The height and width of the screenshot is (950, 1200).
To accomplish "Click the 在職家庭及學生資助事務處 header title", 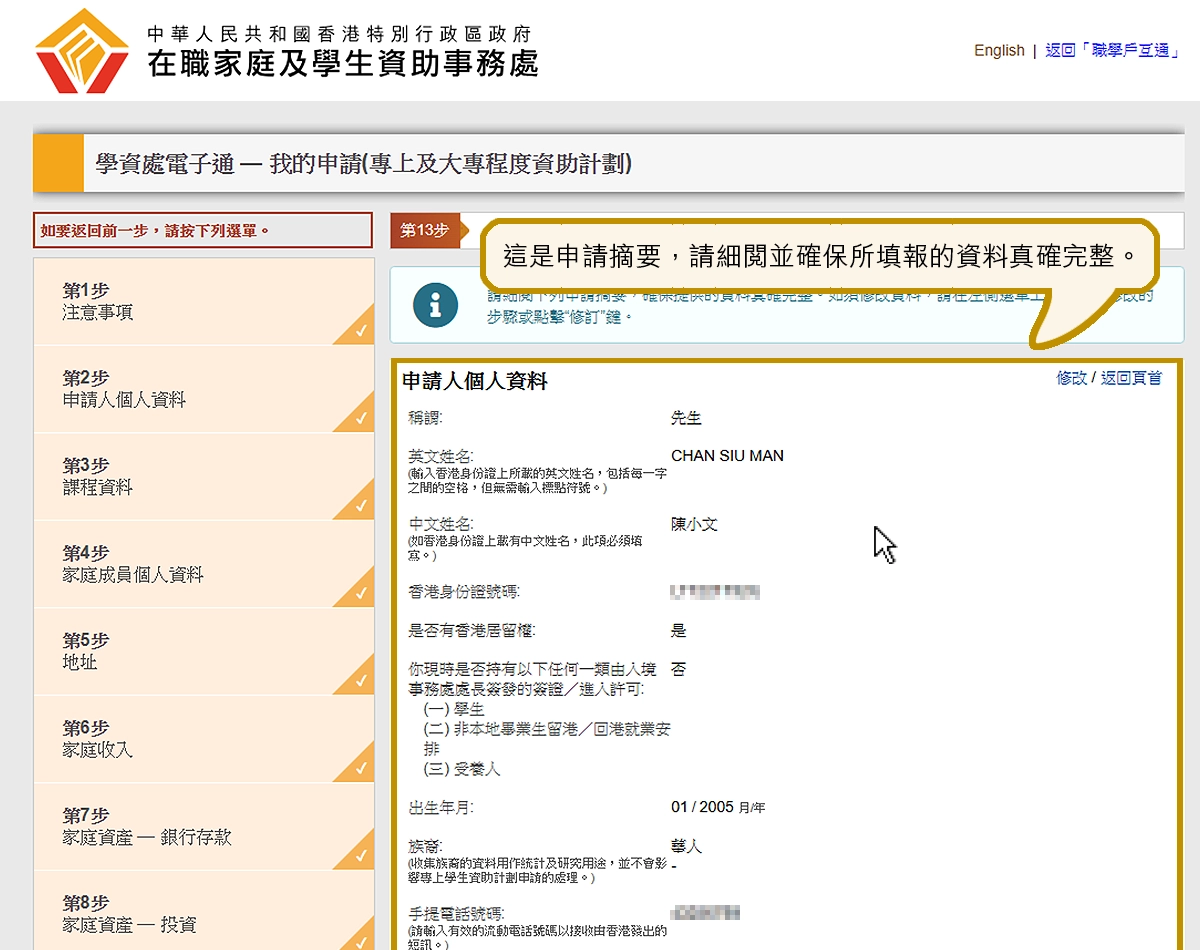I will tap(342, 63).
